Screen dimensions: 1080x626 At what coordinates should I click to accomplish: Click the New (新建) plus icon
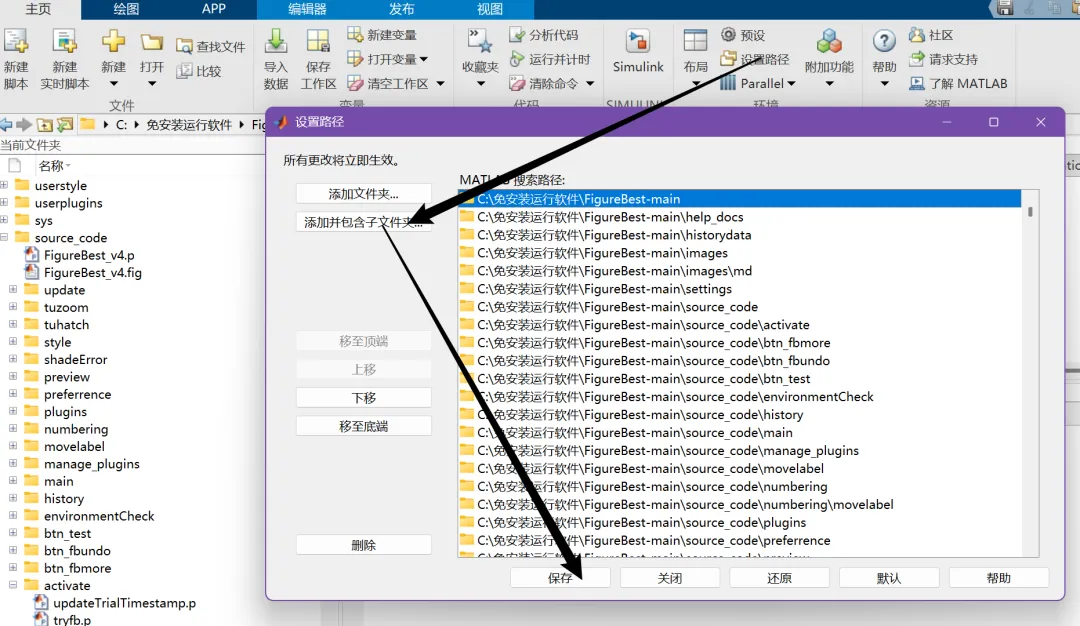(113, 41)
